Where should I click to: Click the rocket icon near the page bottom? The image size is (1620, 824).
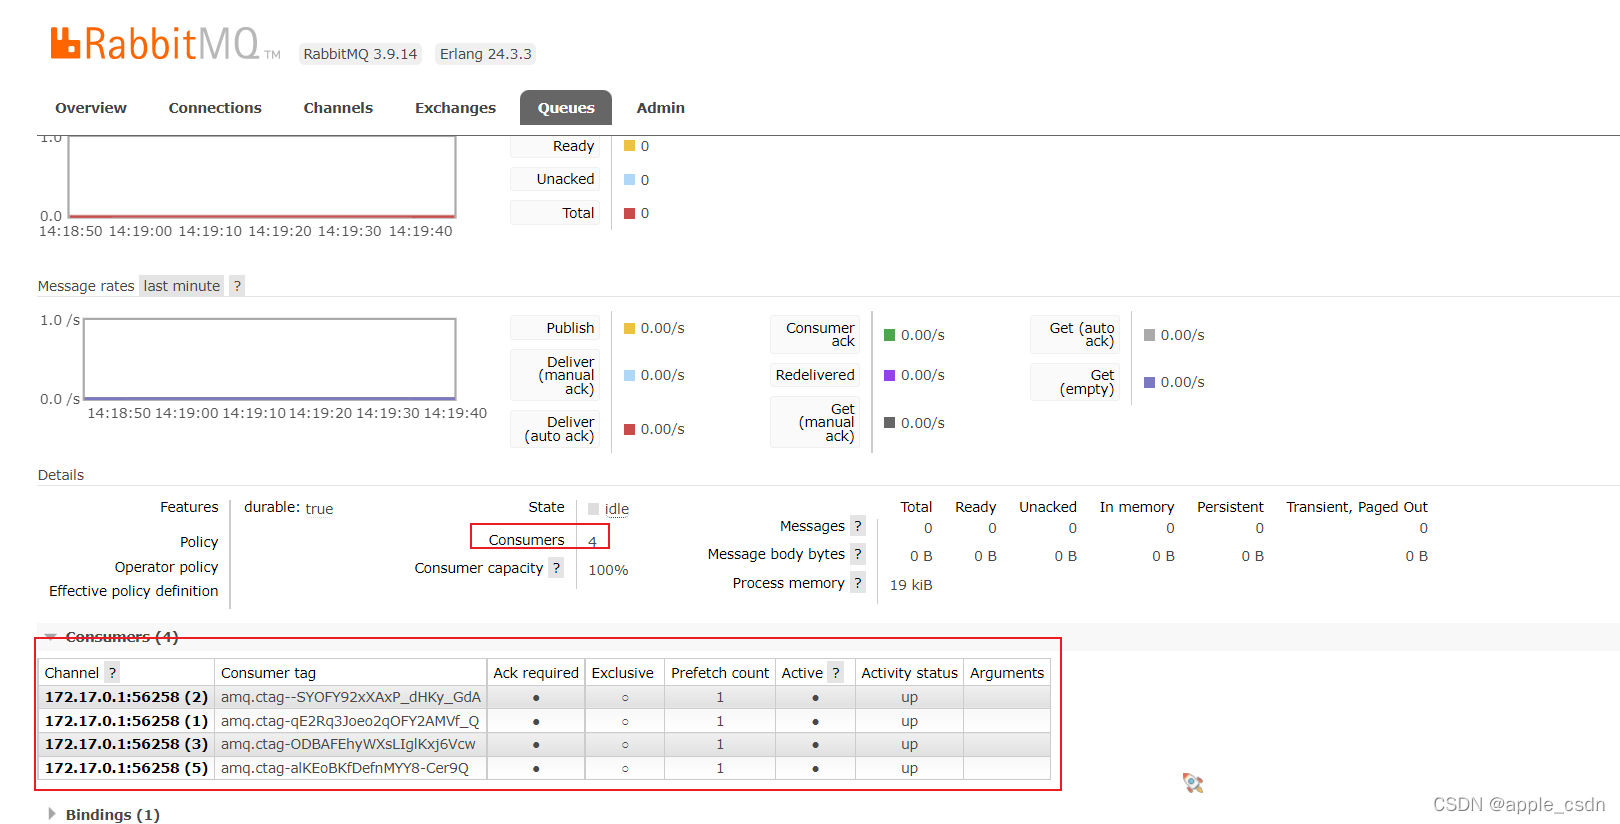coord(1193,783)
